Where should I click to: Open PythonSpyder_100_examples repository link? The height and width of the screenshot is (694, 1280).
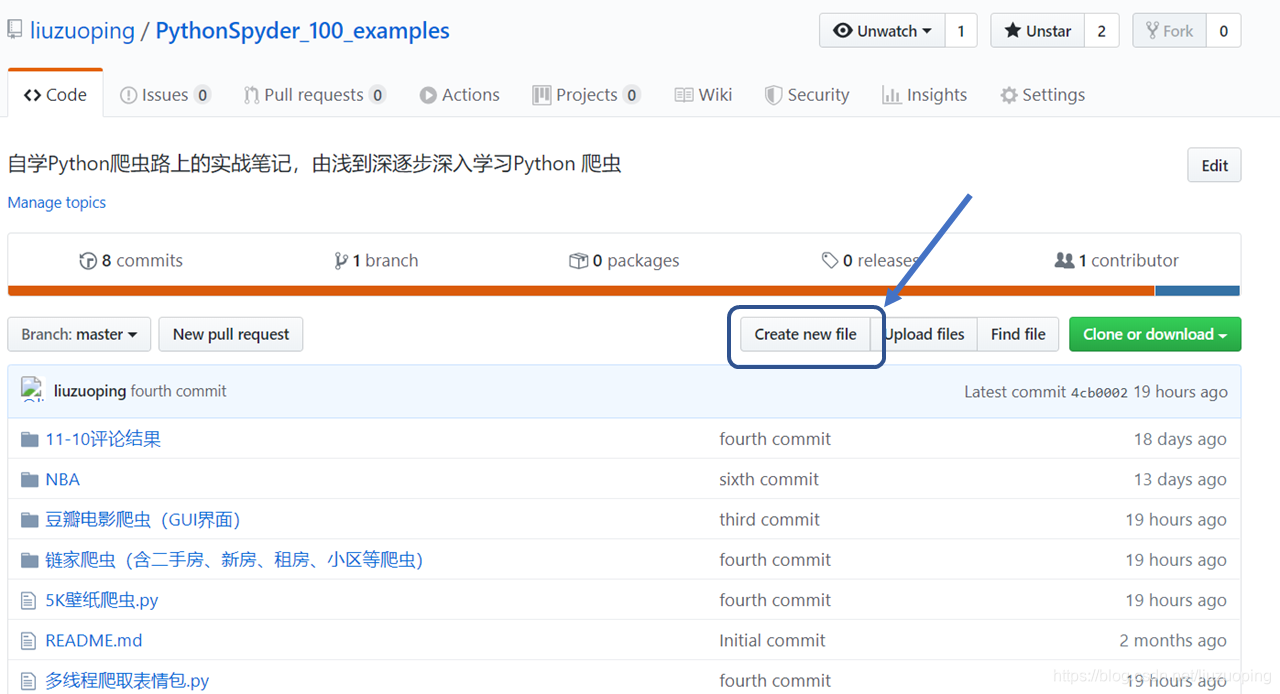pyautogui.click(x=303, y=31)
